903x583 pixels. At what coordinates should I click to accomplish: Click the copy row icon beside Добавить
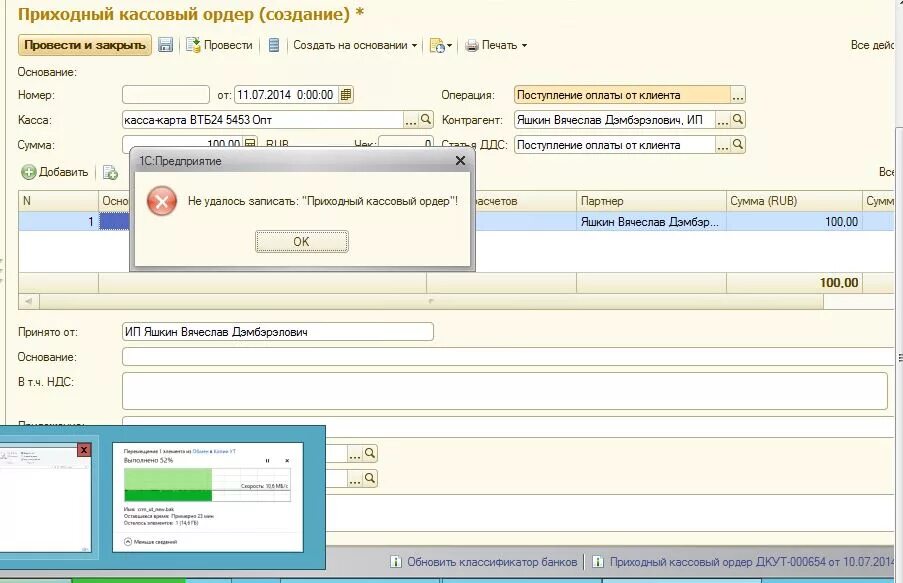pos(110,172)
